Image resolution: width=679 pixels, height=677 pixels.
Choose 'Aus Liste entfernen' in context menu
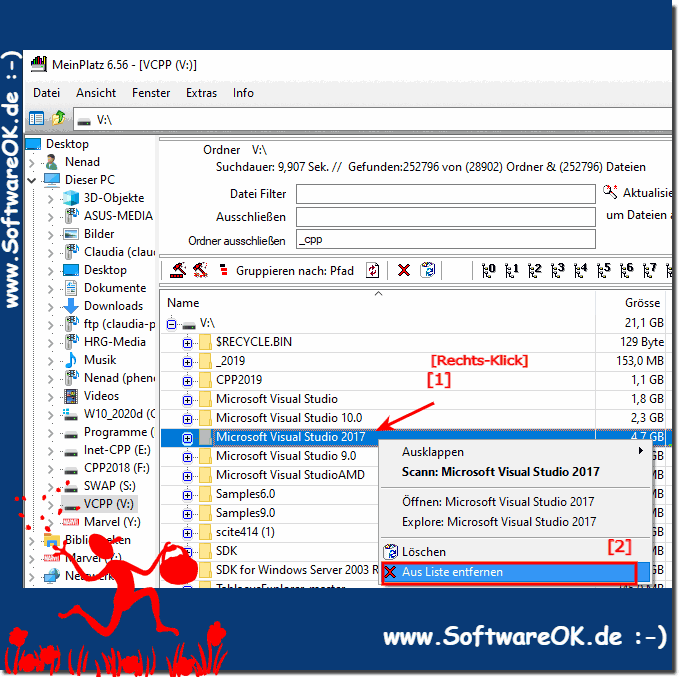click(515, 572)
